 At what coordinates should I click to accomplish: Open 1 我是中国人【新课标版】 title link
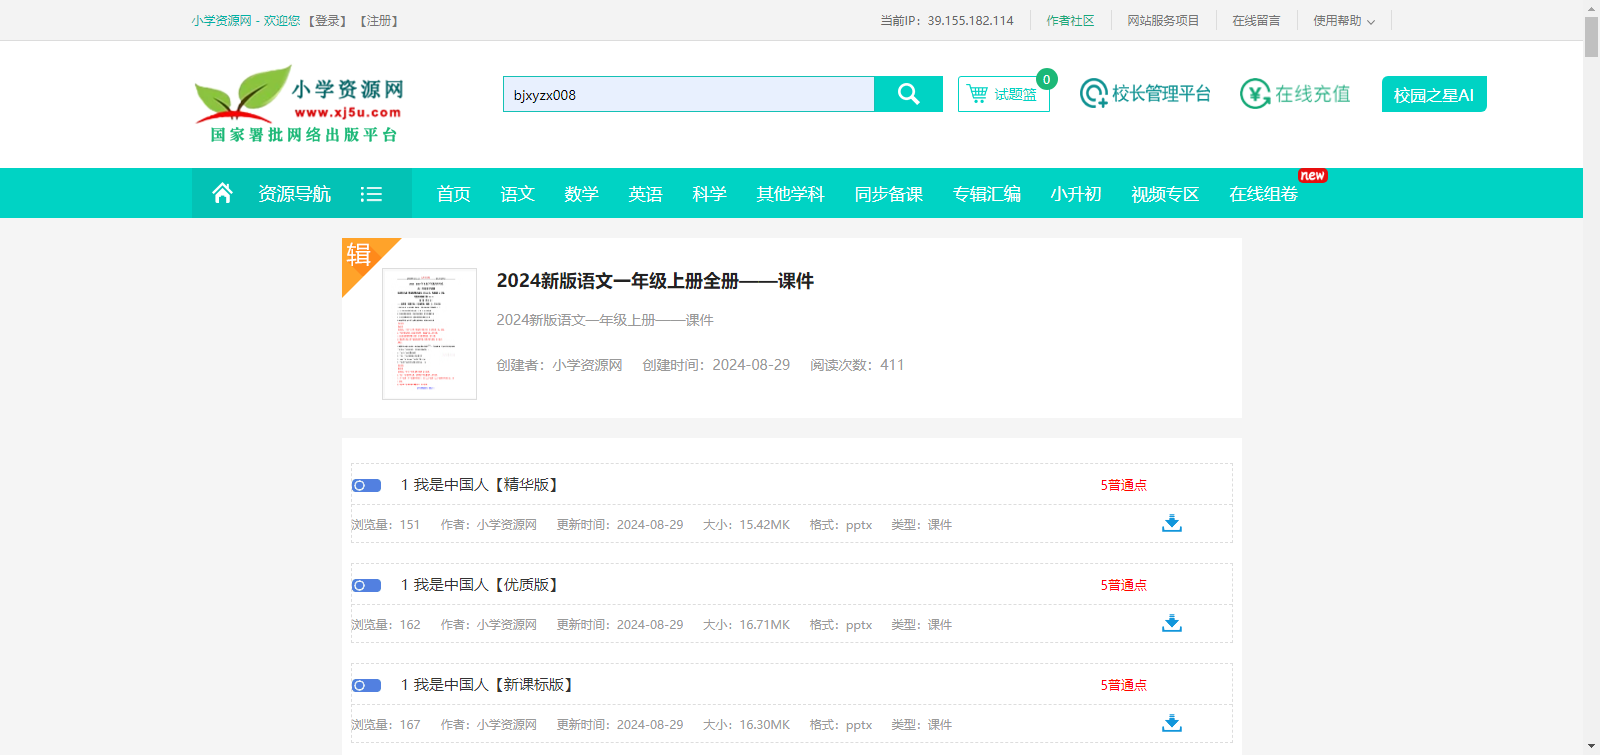pos(487,685)
